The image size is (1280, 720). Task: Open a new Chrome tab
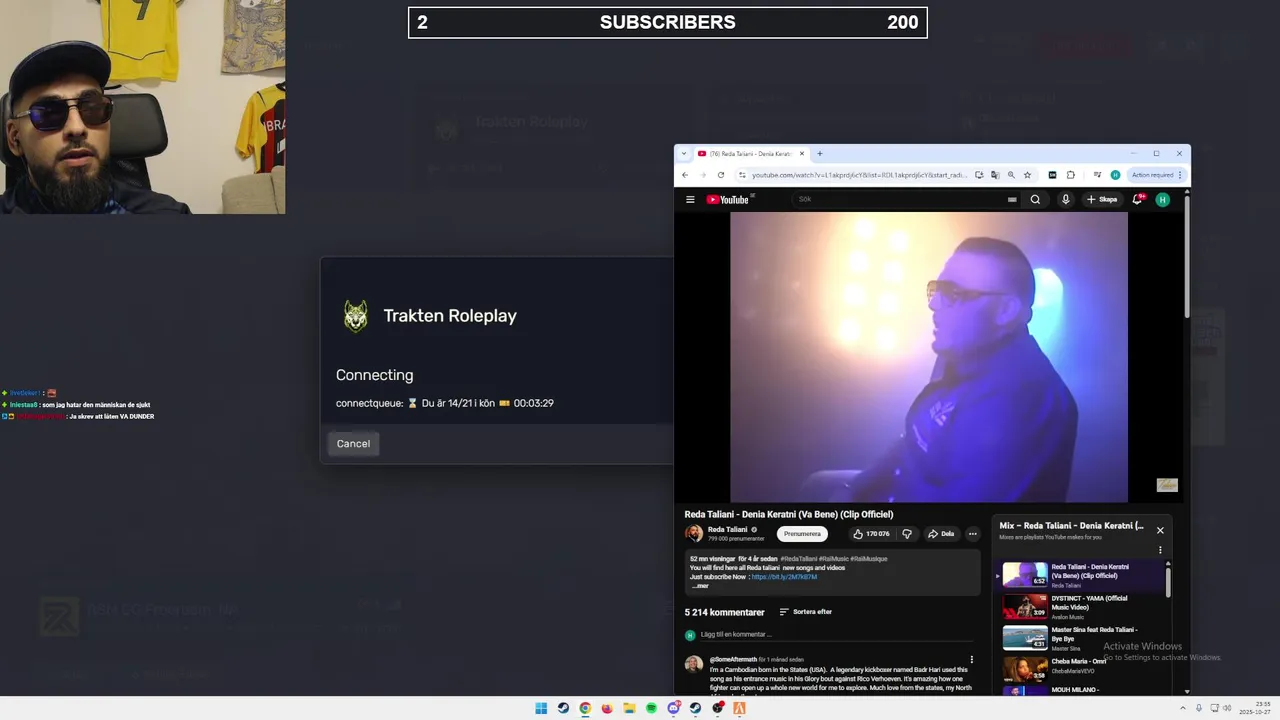[820, 154]
